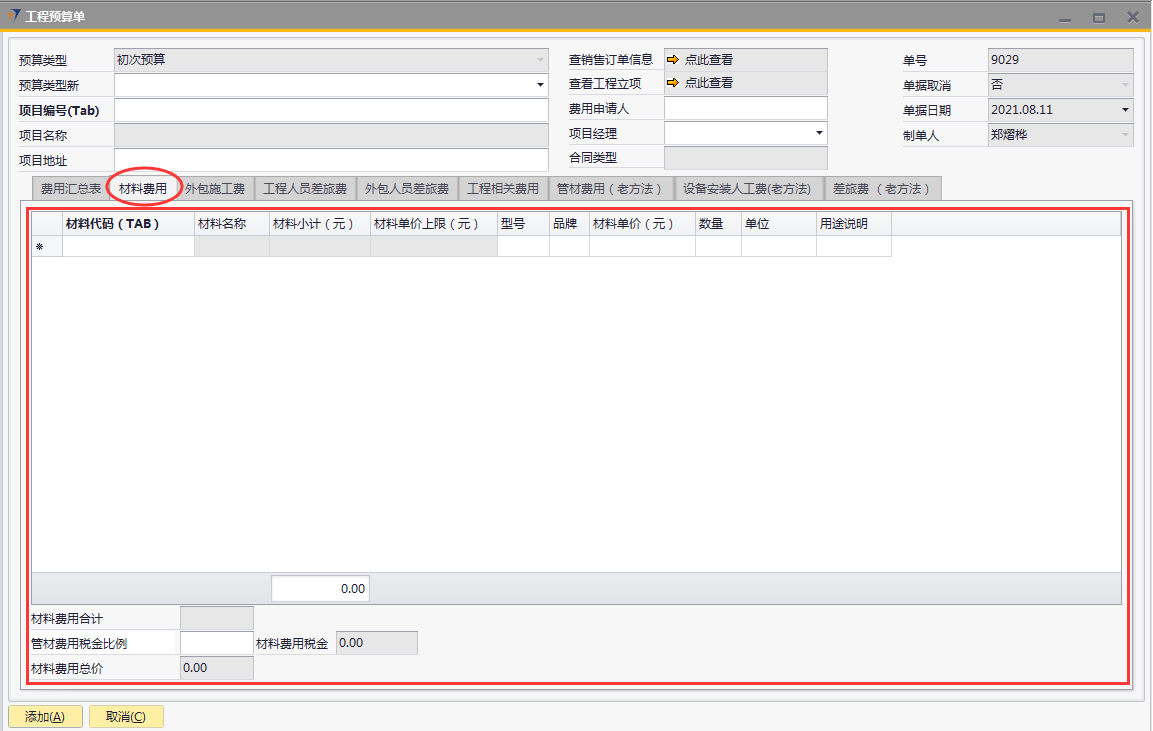1153x731 pixels.
Task: Open the 单据日期 date dropdown
Action: tap(1125, 110)
